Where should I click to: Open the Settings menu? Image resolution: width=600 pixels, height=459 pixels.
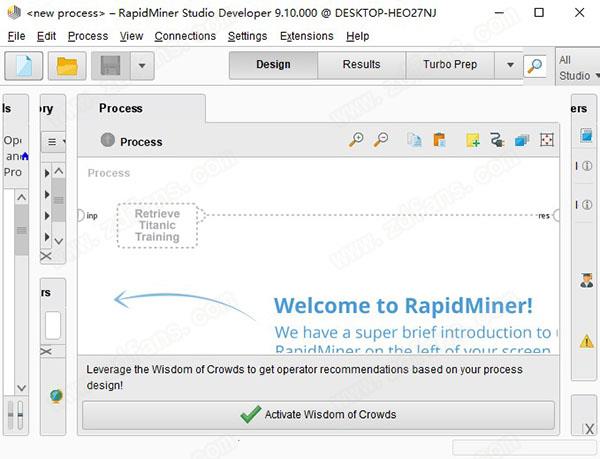[x=248, y=36]
